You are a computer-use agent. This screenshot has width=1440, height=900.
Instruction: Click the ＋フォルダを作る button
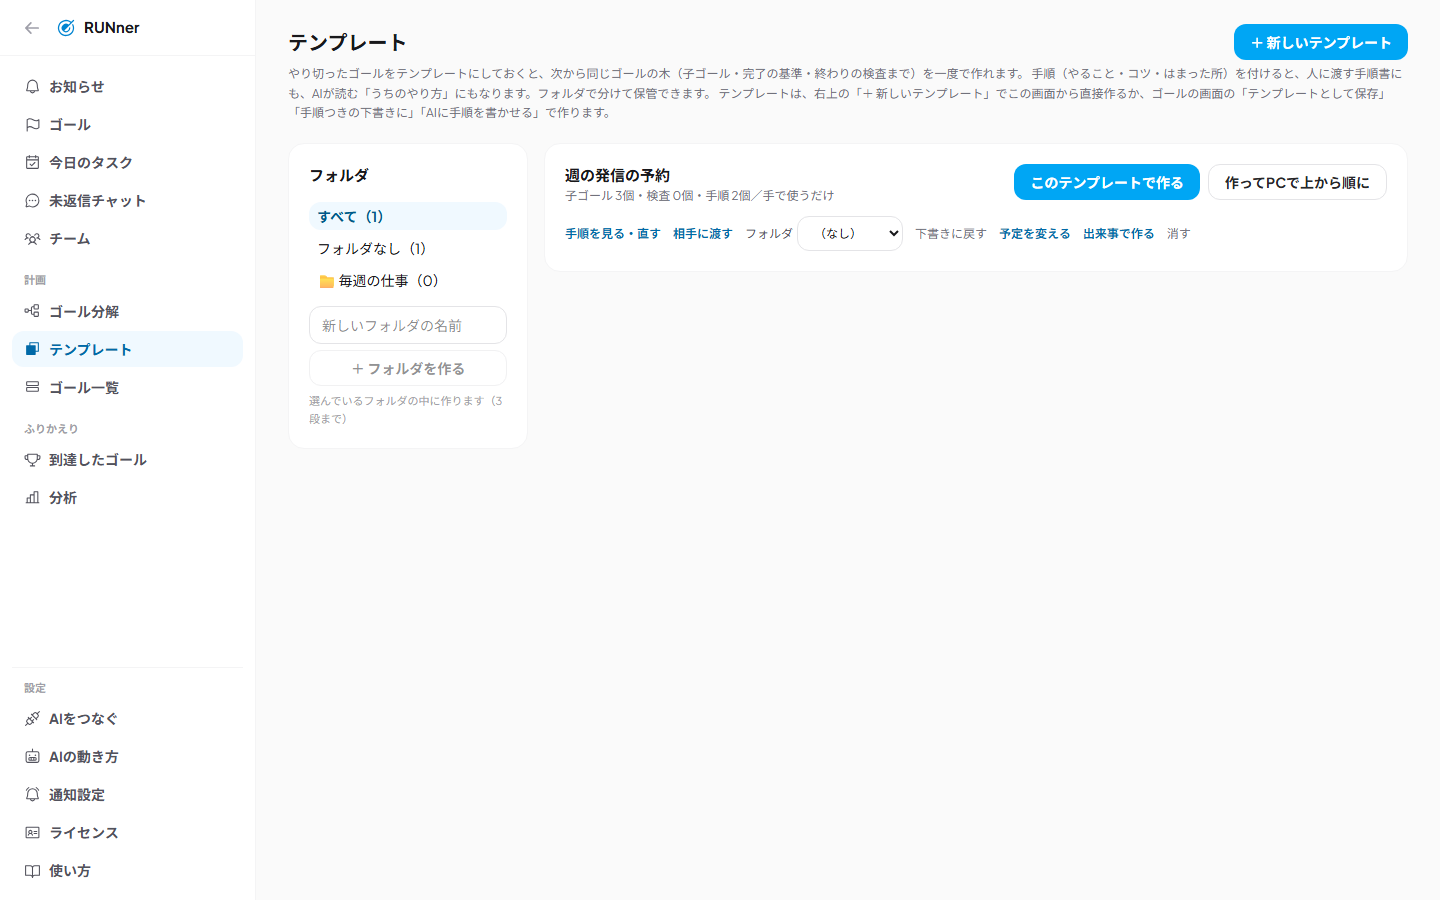(x=408, y=369)
